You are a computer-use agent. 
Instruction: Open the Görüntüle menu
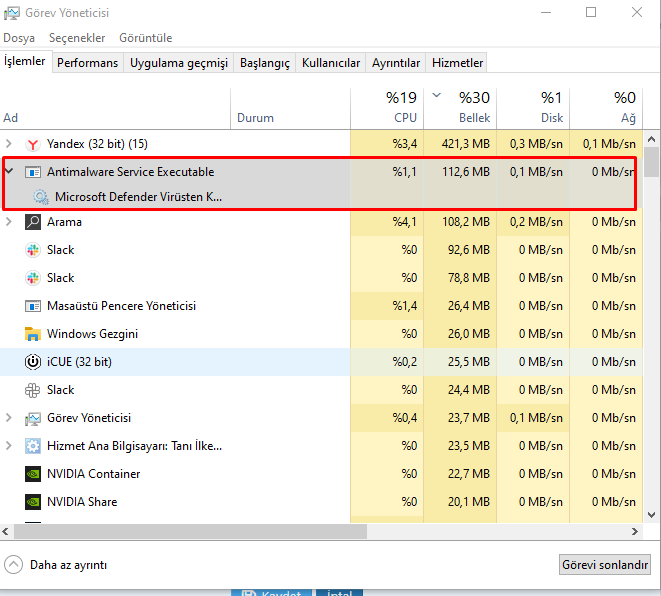145,38
